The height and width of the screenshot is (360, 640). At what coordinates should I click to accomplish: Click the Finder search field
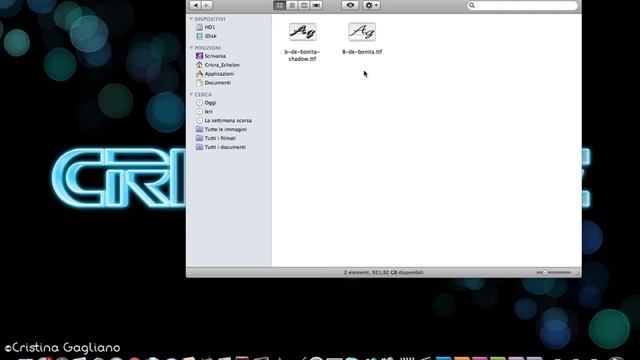click(523, 5)
